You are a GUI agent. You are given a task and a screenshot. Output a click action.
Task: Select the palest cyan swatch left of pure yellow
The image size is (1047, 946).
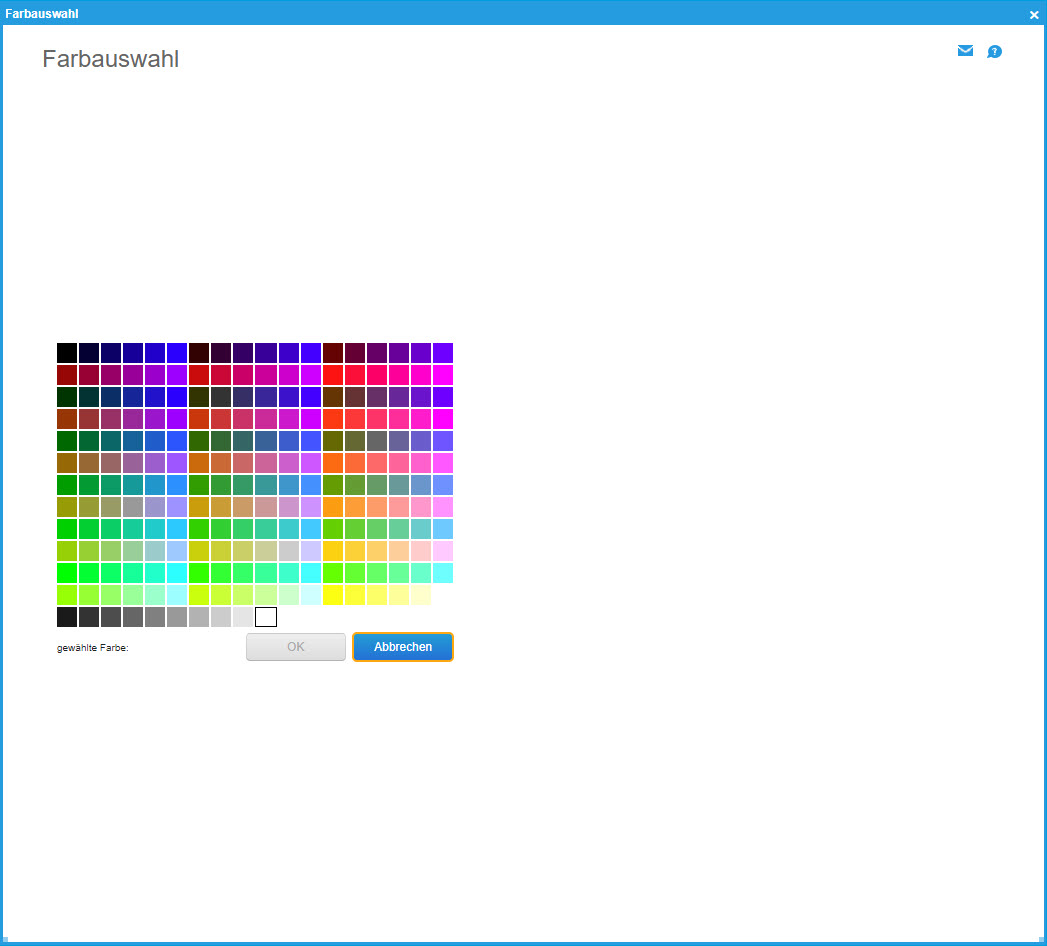coord(311,595)
